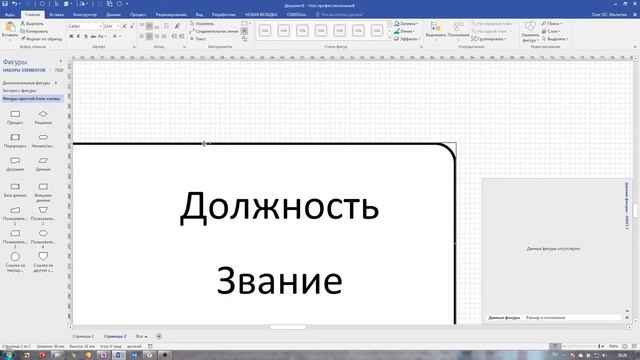The width and height of the screenshot is (640, 360).
Task: Click the Paste (Вставить) clipboard icon
Action: [x=9, y=27]
